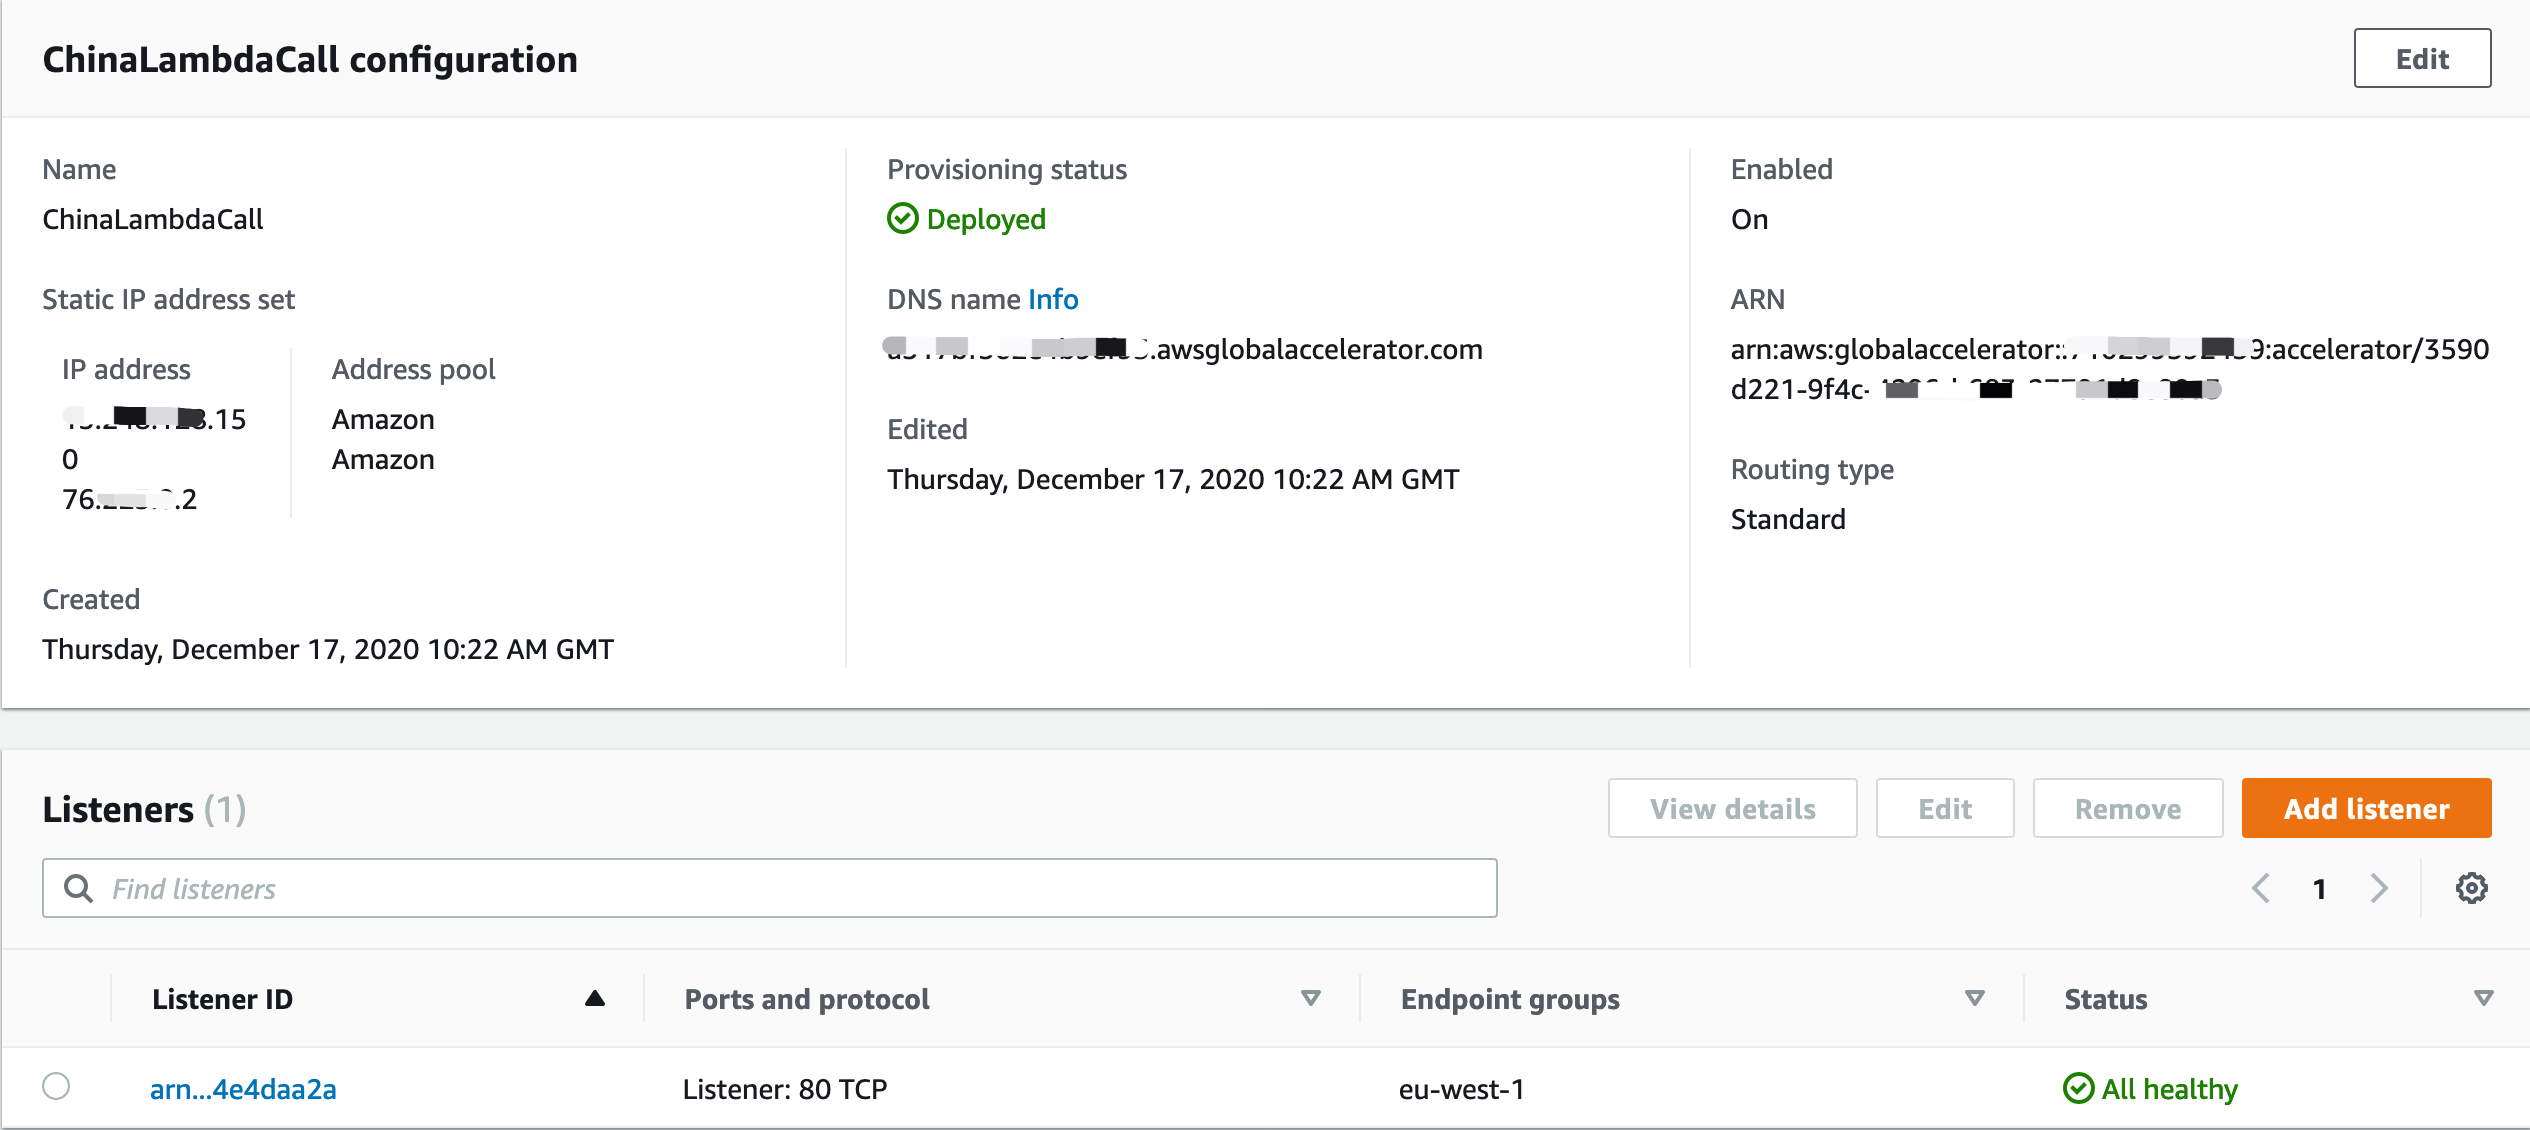Focus the Find listeners search field

769,888
